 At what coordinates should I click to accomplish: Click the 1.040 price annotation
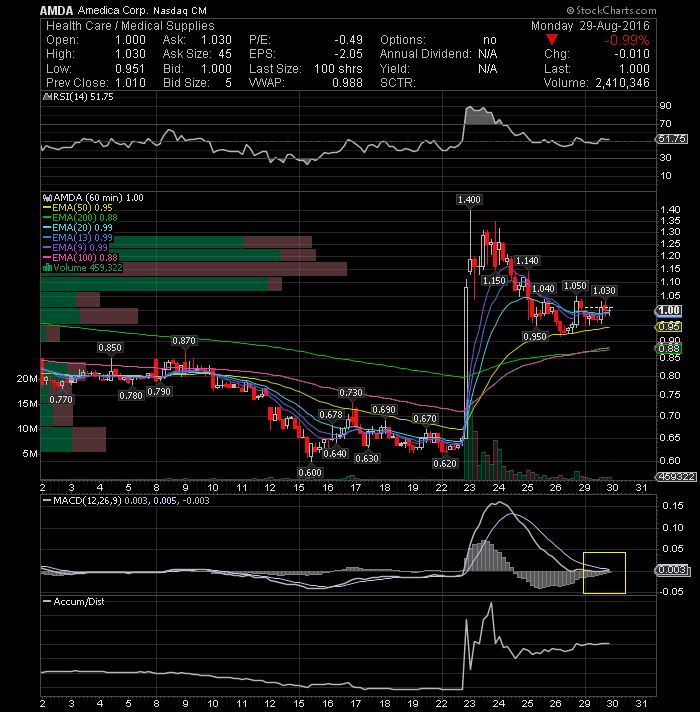(x=543, y=289)
